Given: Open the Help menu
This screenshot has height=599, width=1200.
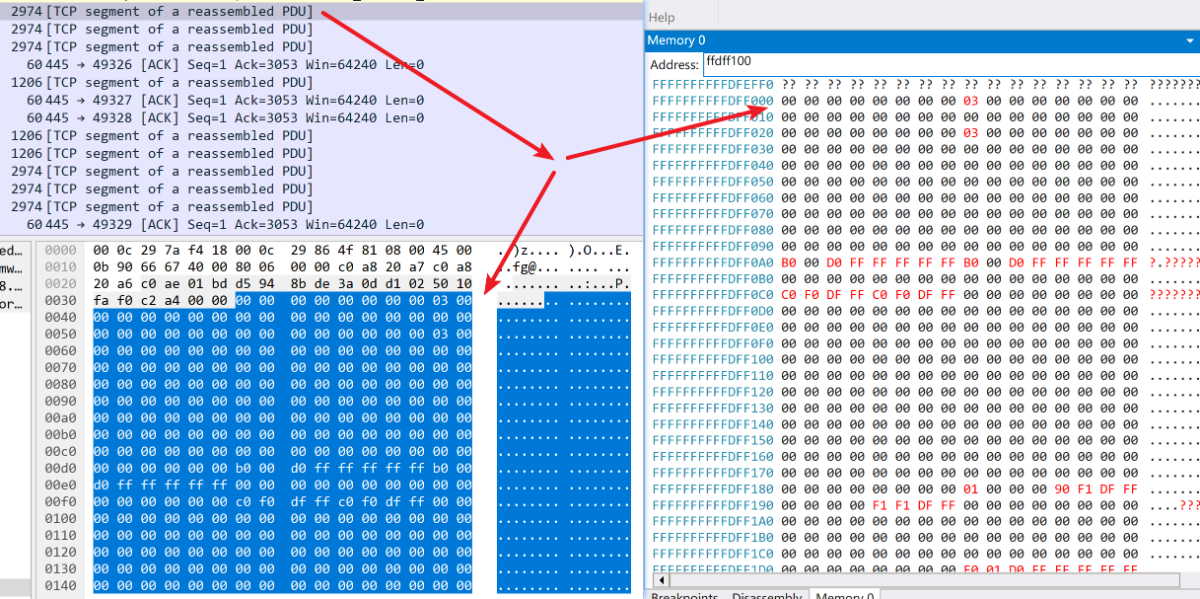Looking at the screenshot, I should tap(661, 18).
